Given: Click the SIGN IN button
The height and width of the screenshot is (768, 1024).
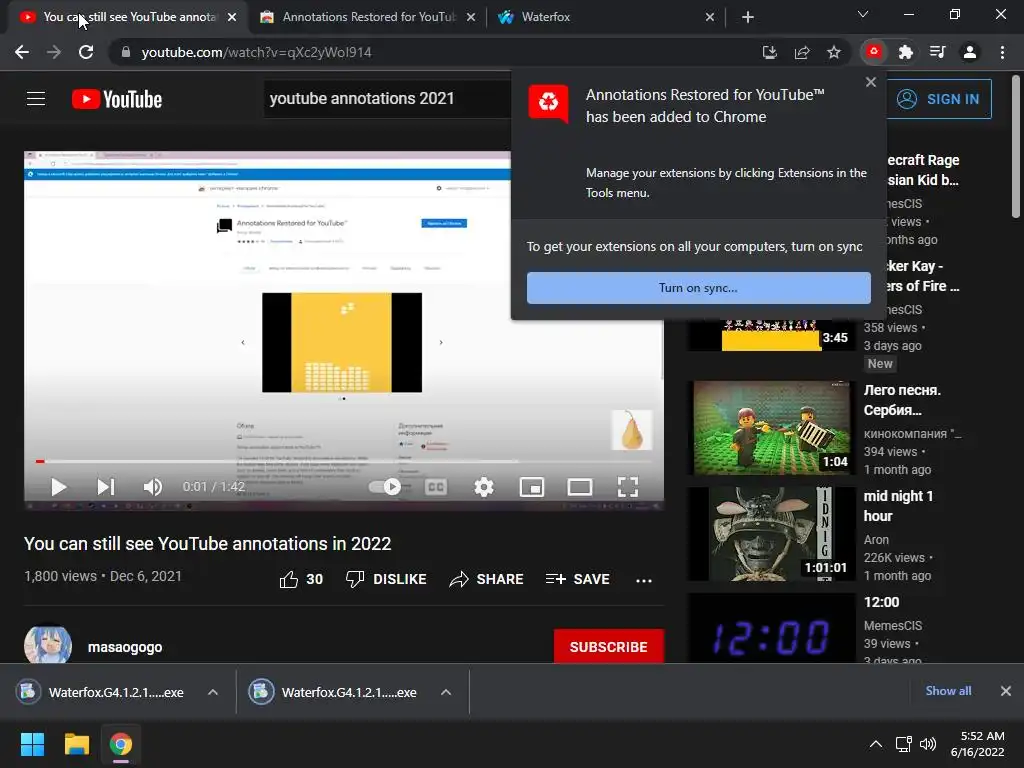Looking at the screenshot, I should point(939,99).
